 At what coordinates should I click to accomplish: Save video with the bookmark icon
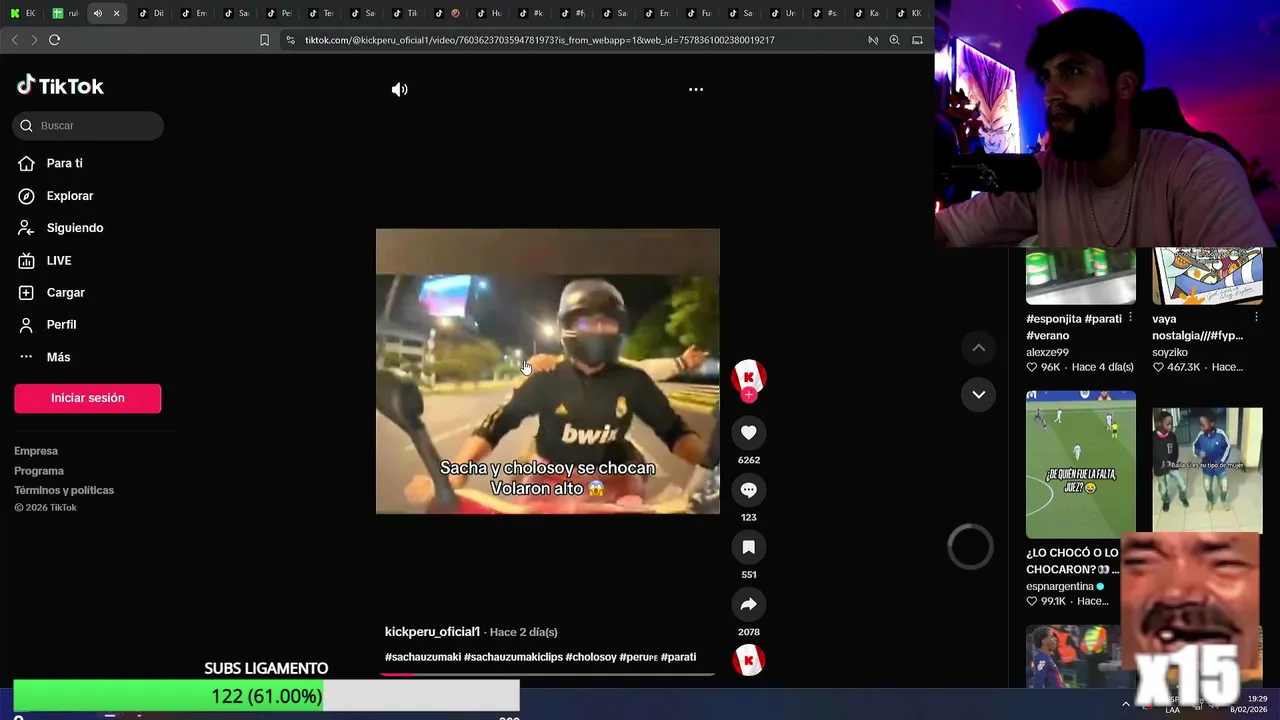click(749, 547)
